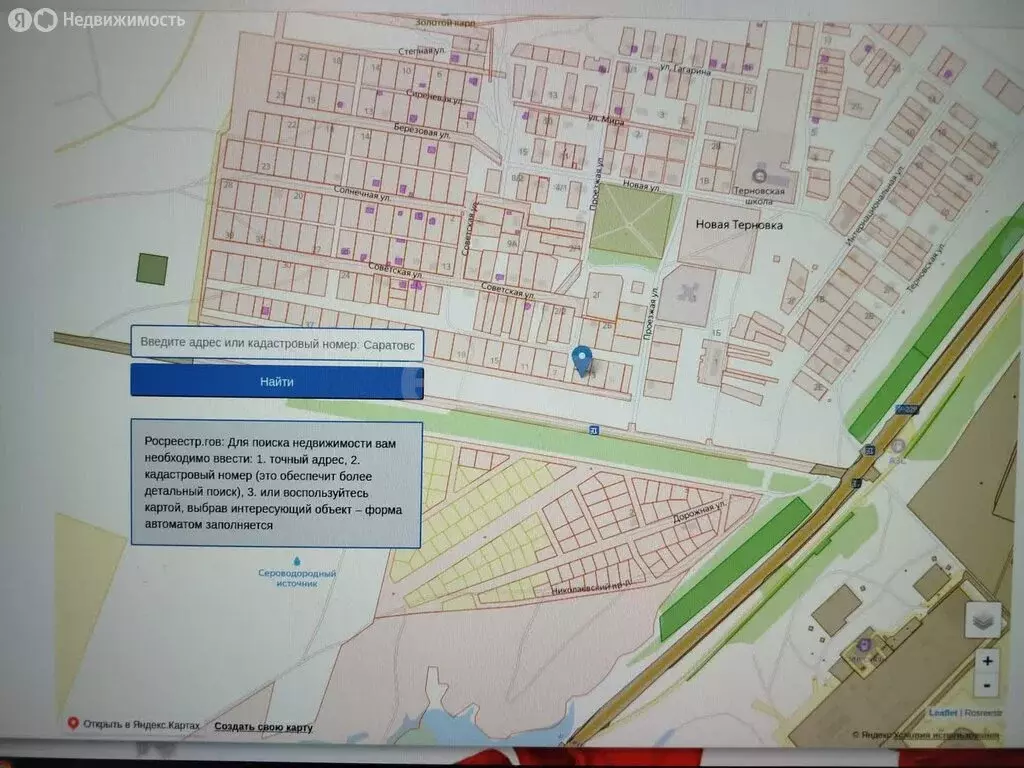Click the Новая Терновка place label
The width and height of the screenshot is (1024, 768).
point(739,225)
